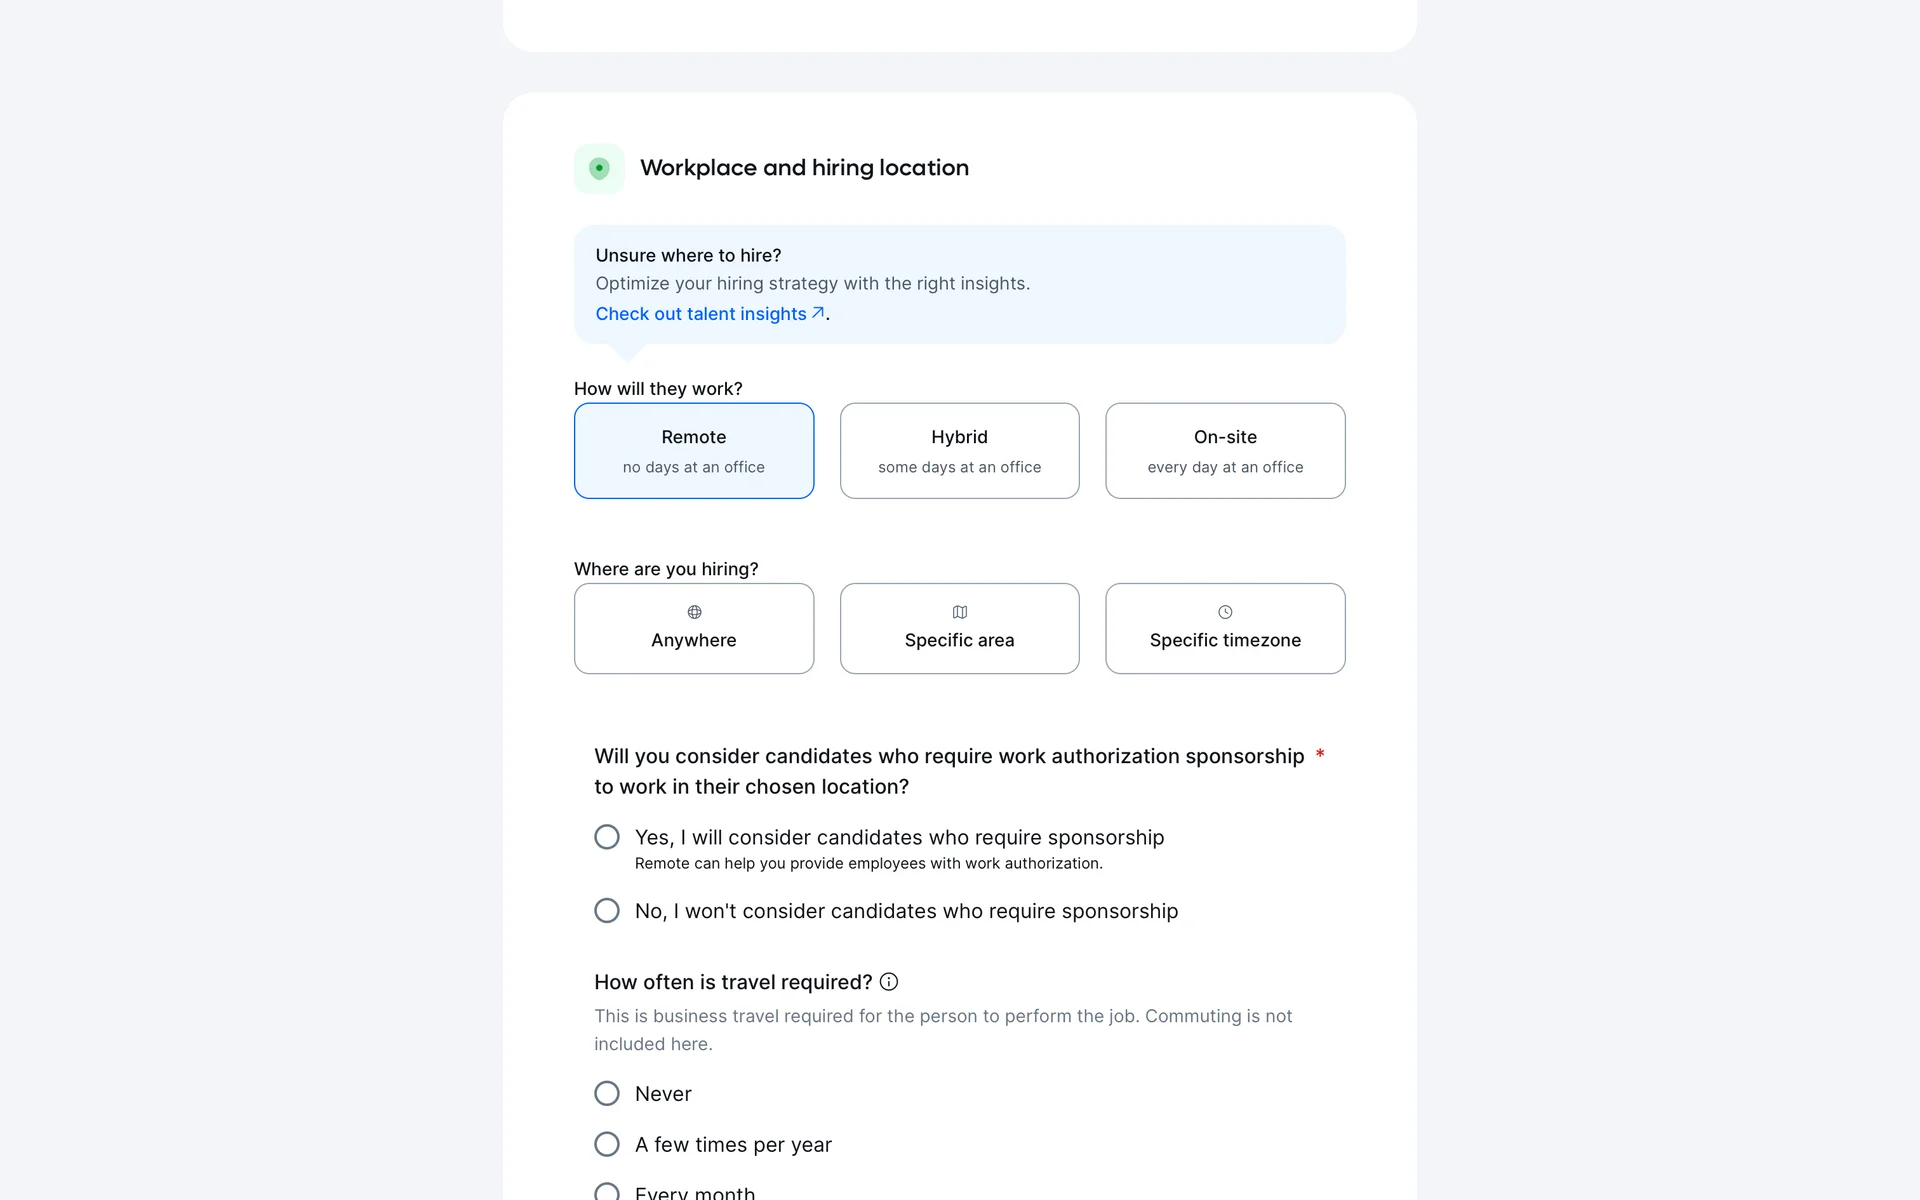Select Yes, consider candidates requiring sponsorship
This screenshot has height=1200, width=1920.
607,837
